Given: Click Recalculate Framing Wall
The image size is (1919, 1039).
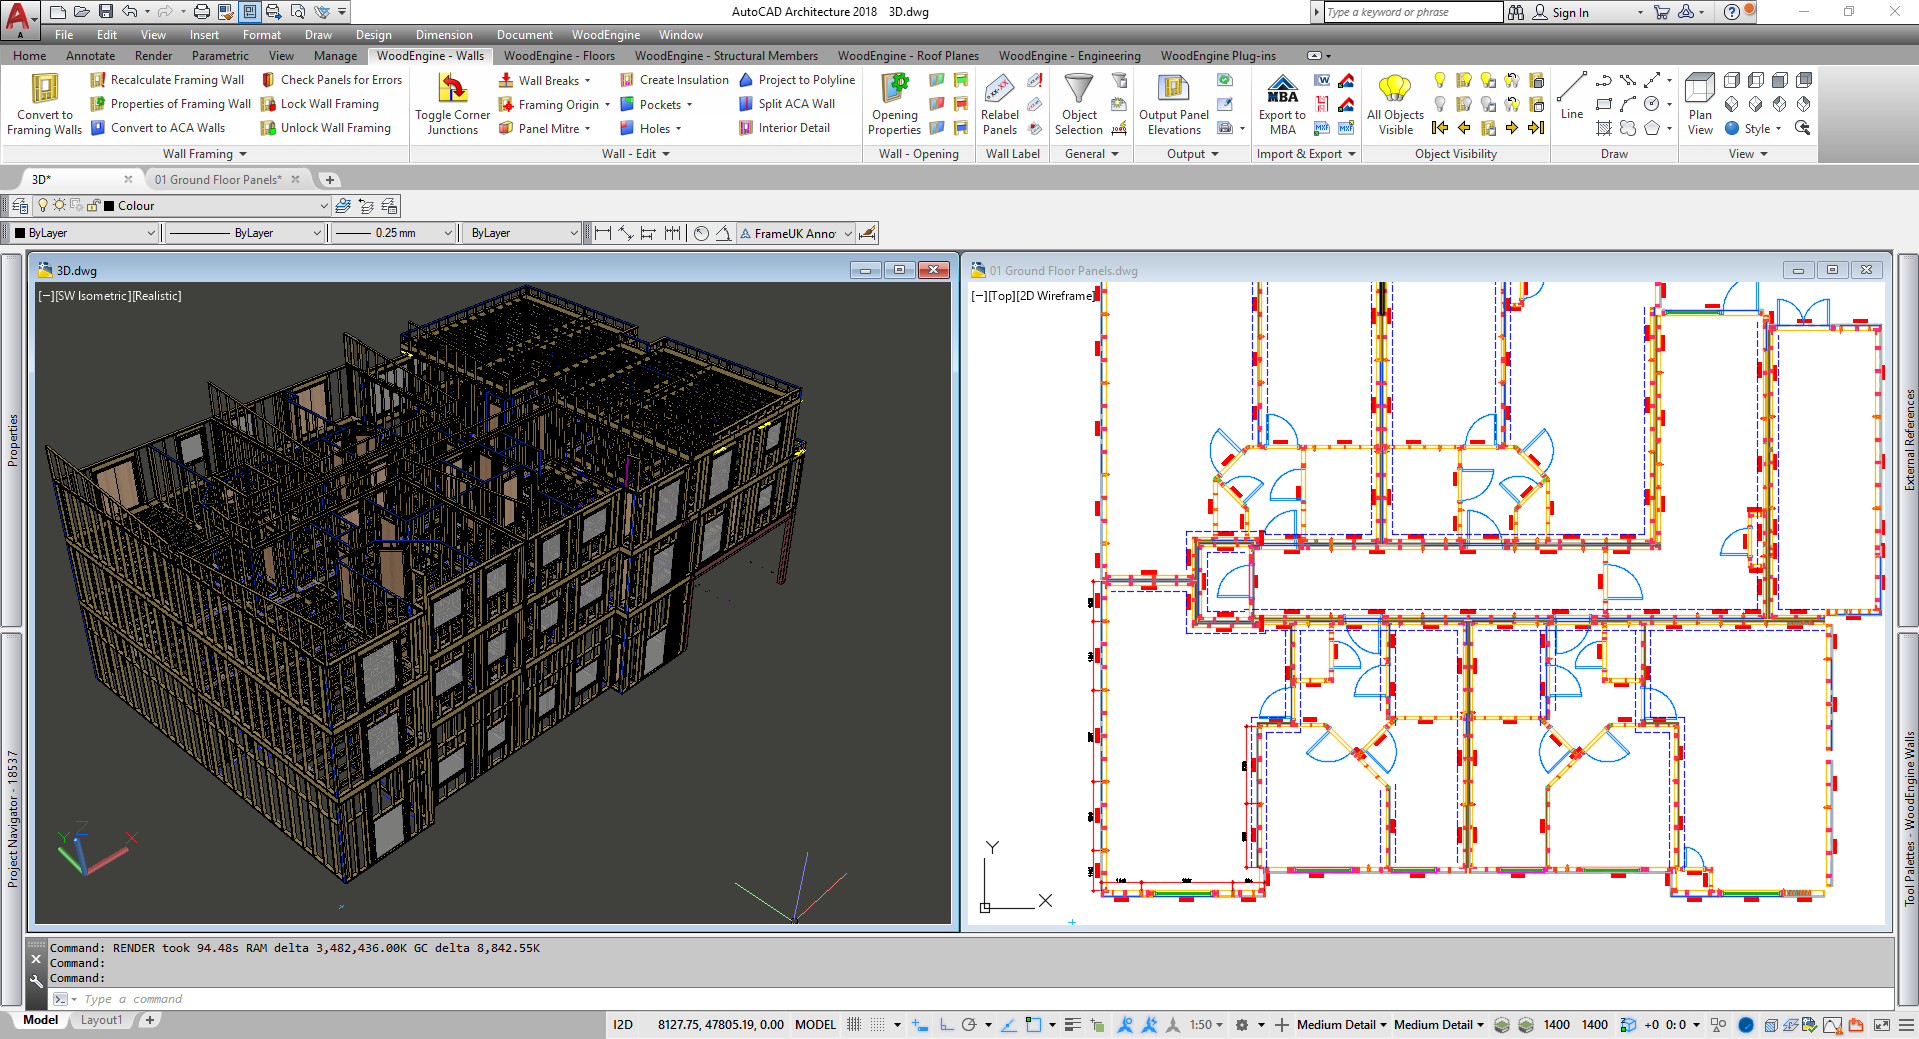Looking at the screenshot, I should [x=167, y=80].
